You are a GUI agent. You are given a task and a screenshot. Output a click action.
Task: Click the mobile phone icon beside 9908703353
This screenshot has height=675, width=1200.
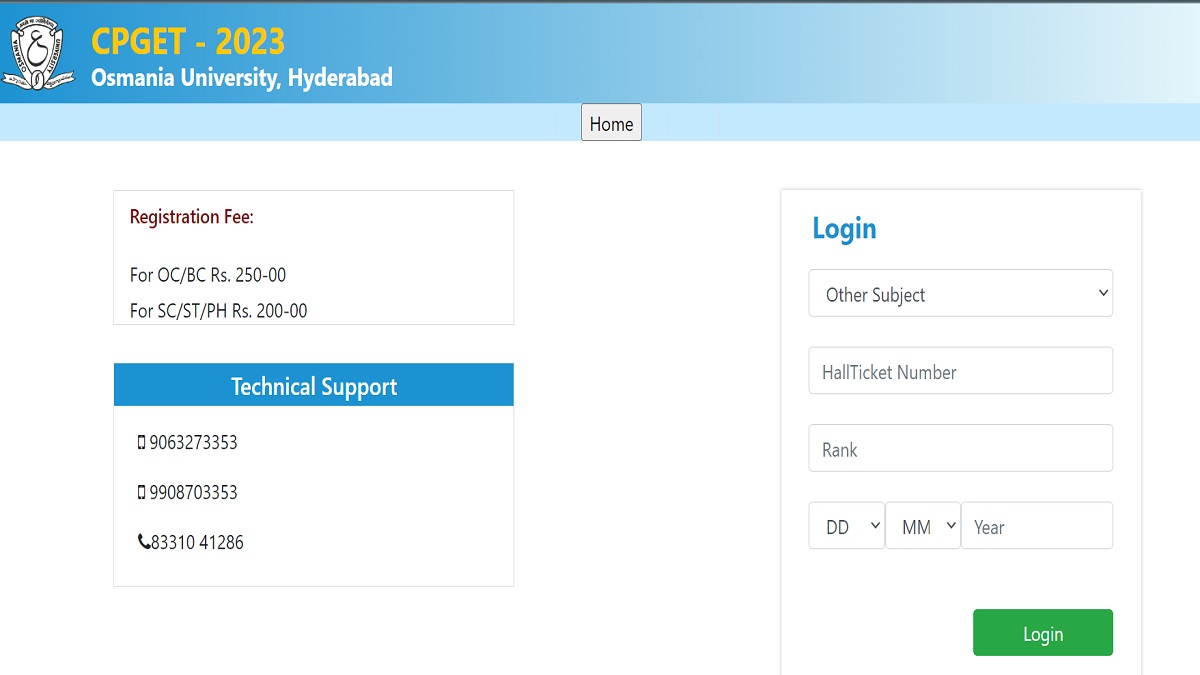point(142,491)
